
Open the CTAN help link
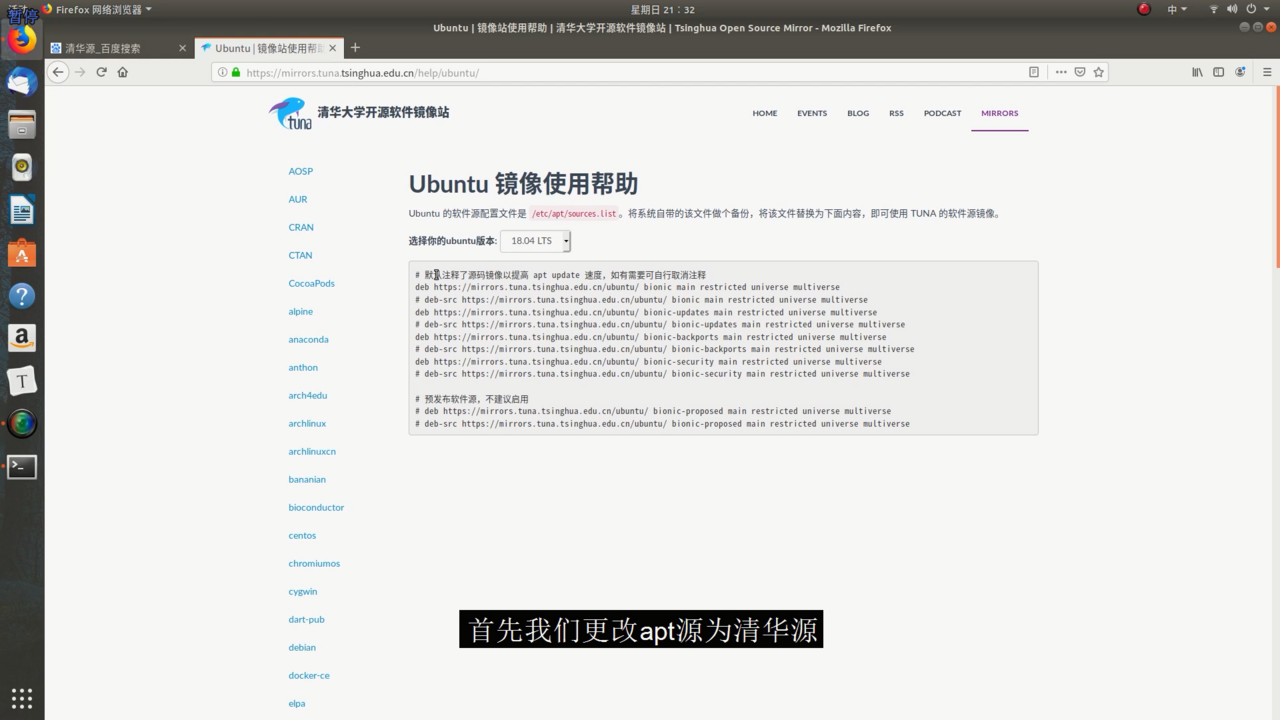click(x=300, y=255)
